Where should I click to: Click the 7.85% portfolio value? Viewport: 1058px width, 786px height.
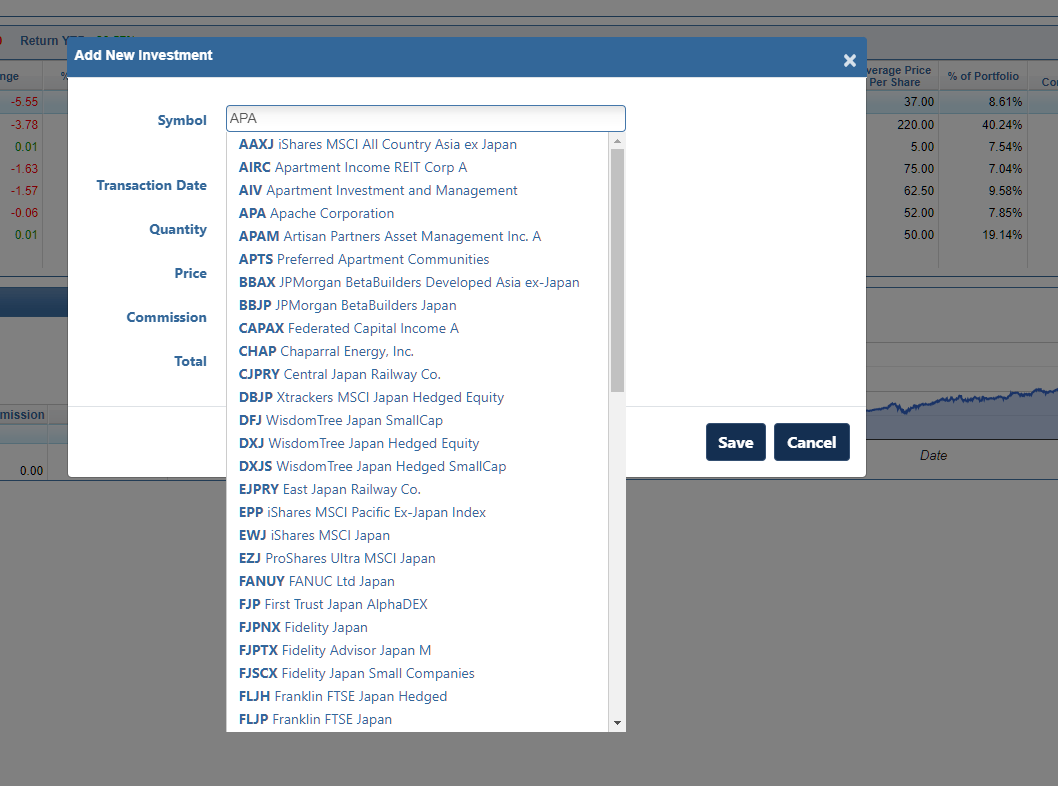coord(1005,213)
